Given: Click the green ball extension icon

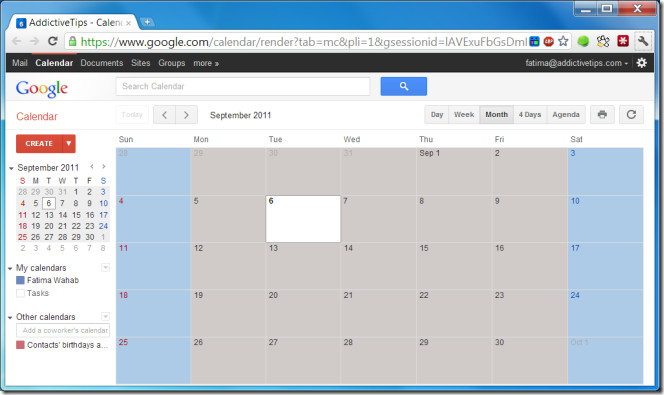Looking at the screenshot, I should pos(583,41).
